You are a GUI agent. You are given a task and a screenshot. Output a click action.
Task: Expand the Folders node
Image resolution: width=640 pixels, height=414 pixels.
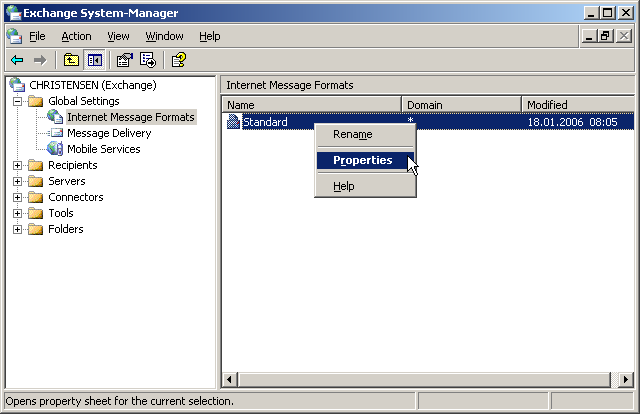tap(18, 229)
